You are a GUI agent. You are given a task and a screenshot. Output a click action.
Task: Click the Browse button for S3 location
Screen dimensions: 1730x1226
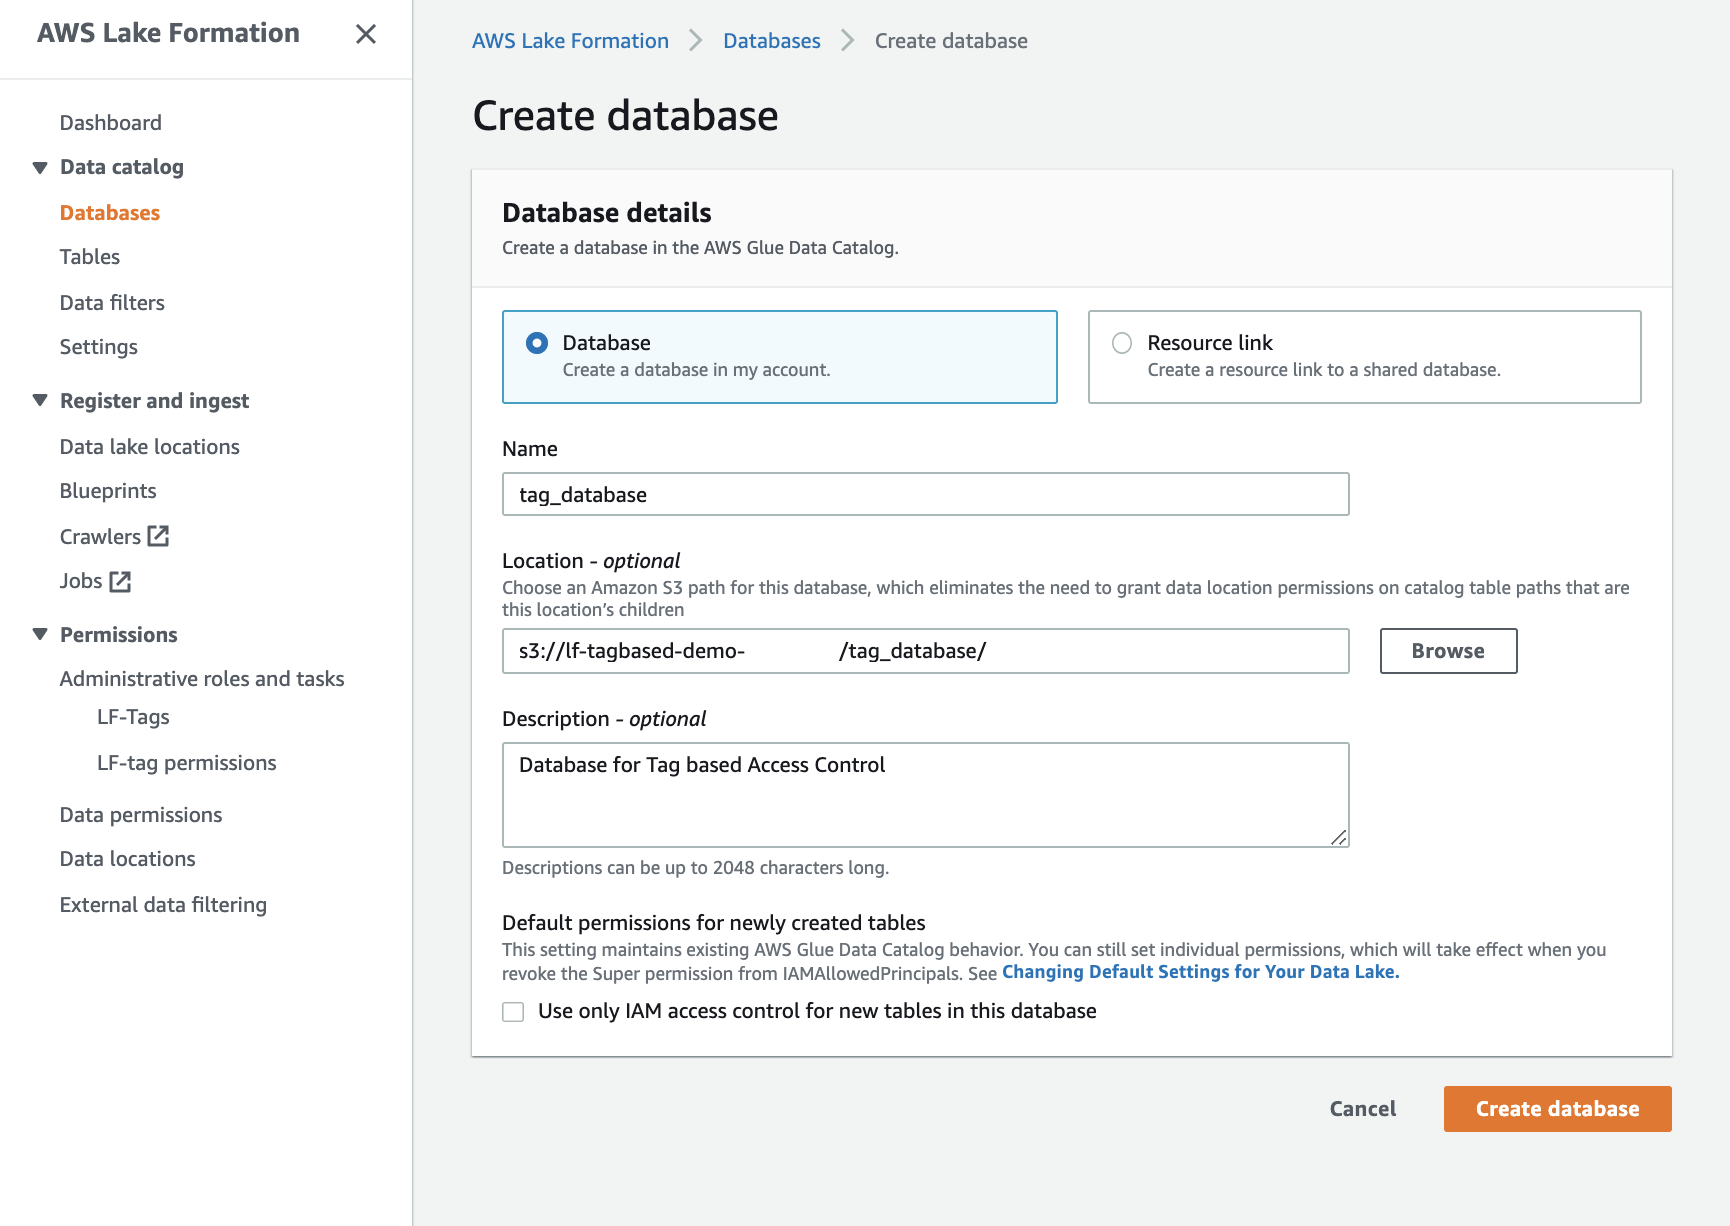point(1447,651)
